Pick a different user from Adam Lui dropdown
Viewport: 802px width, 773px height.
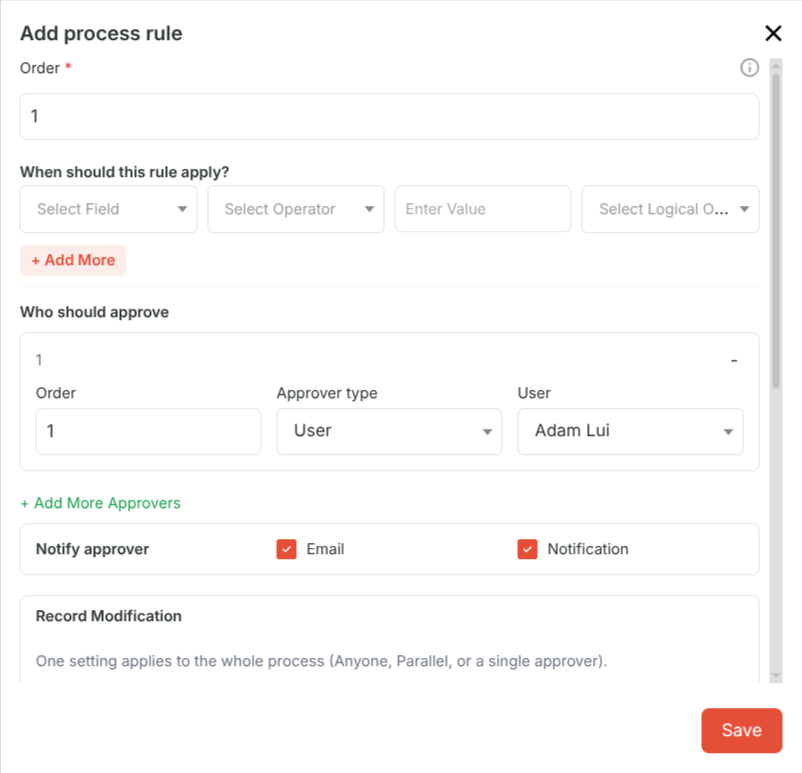630,431
